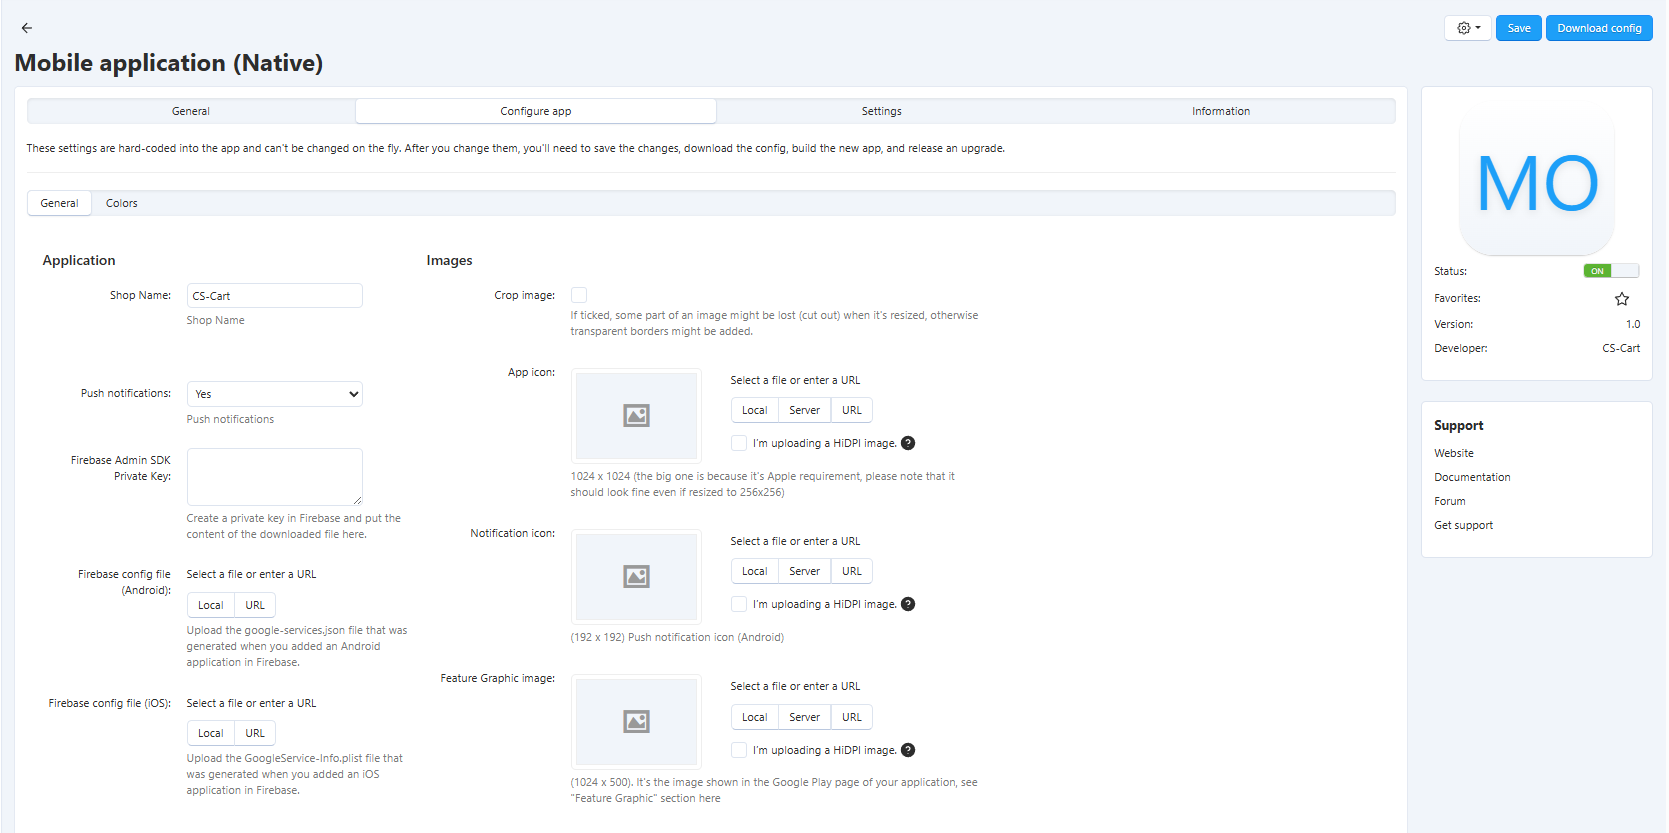The height and width of the screenshot is (833, 1669).
Task: Open the Settings tab
Action: 881,111
